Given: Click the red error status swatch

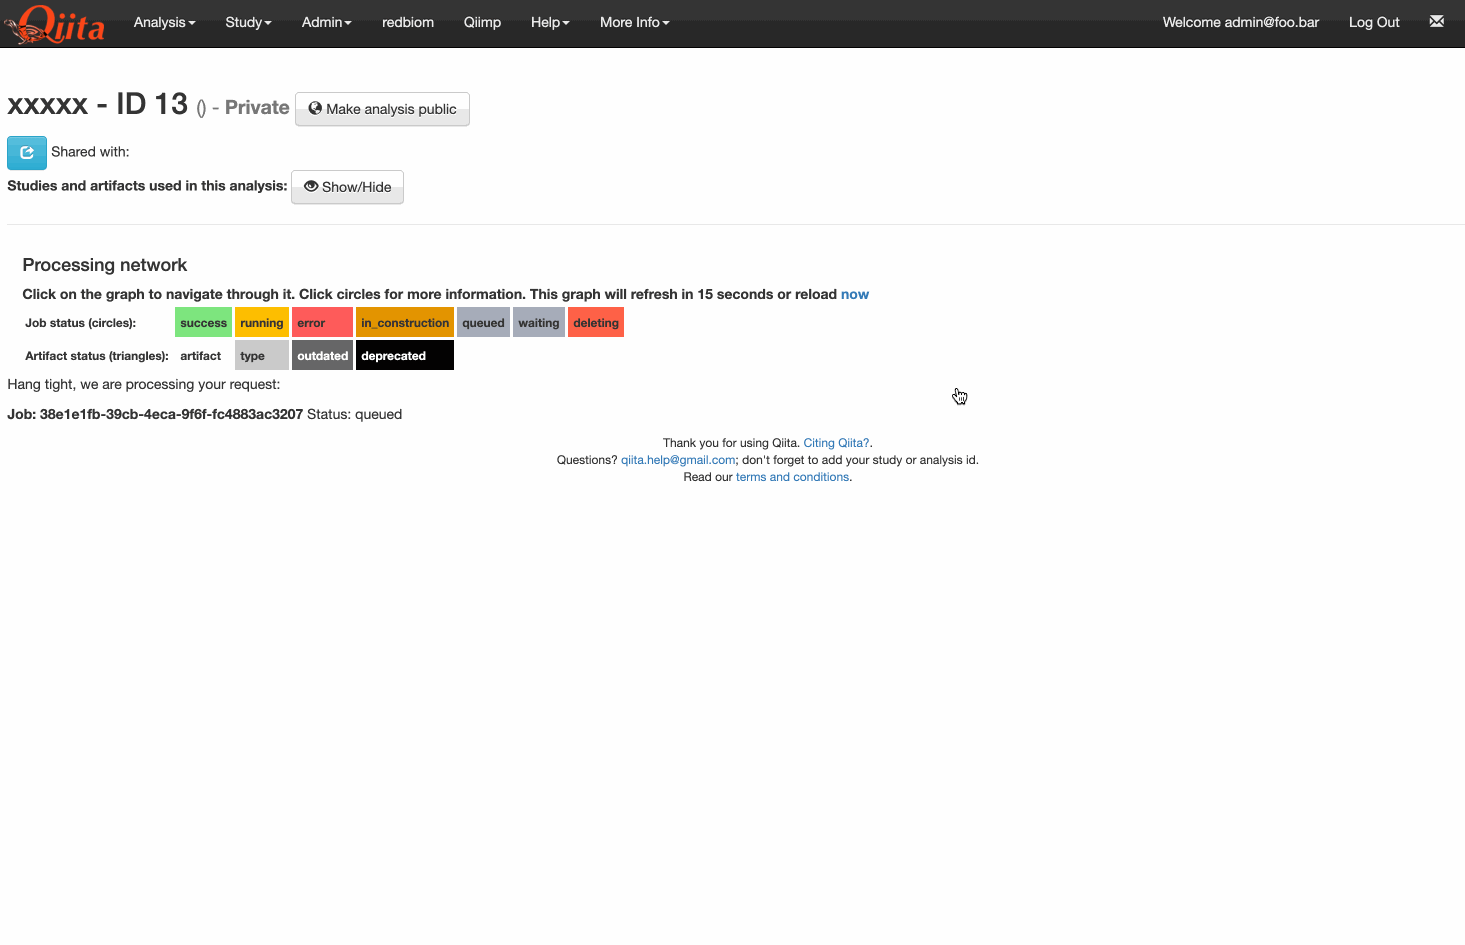Looking at the screenshot, I should click(322, 323).
